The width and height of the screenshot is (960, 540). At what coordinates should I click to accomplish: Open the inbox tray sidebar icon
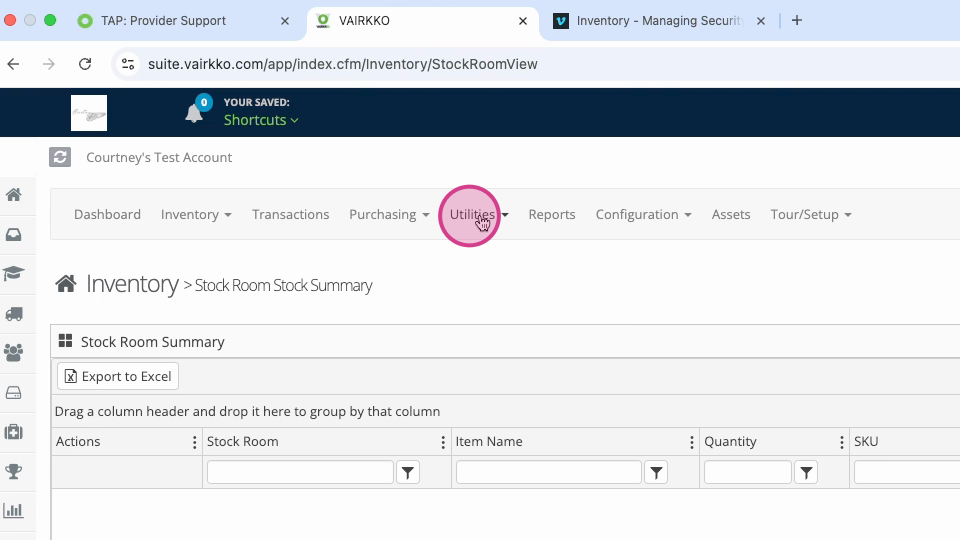(13, 234)
